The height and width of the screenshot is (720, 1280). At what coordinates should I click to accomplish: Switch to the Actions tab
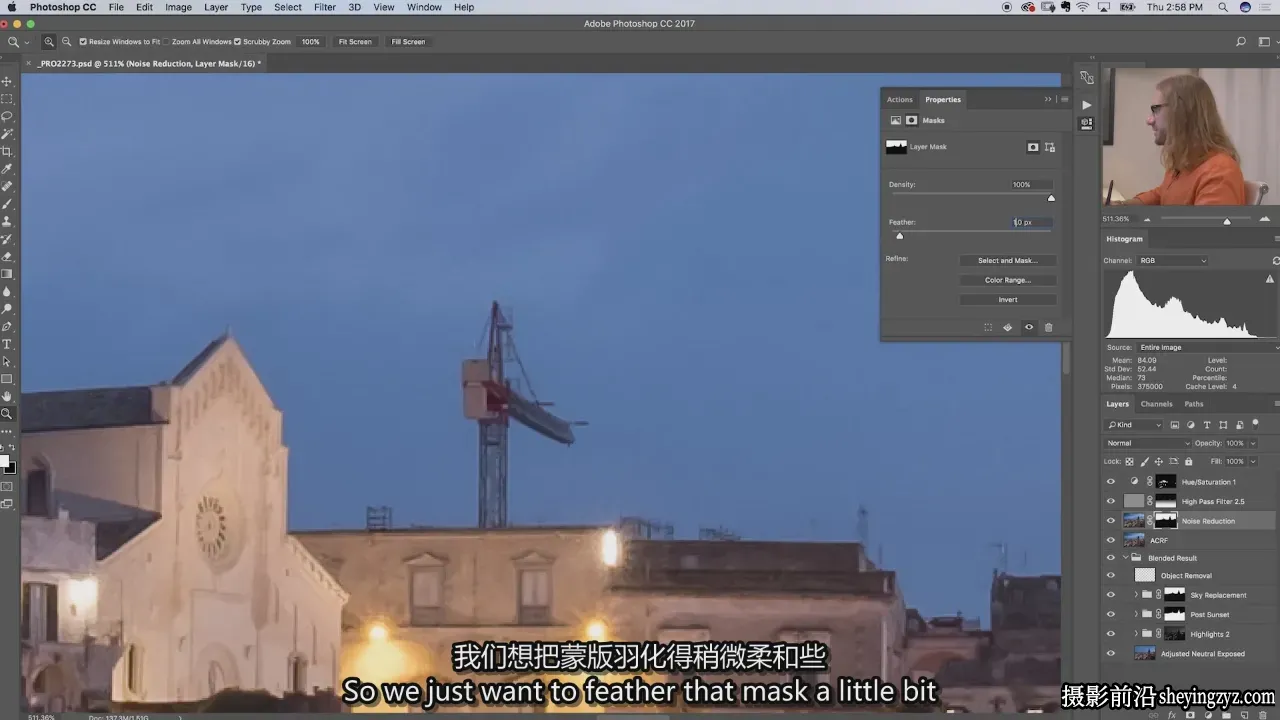[900, 100]
